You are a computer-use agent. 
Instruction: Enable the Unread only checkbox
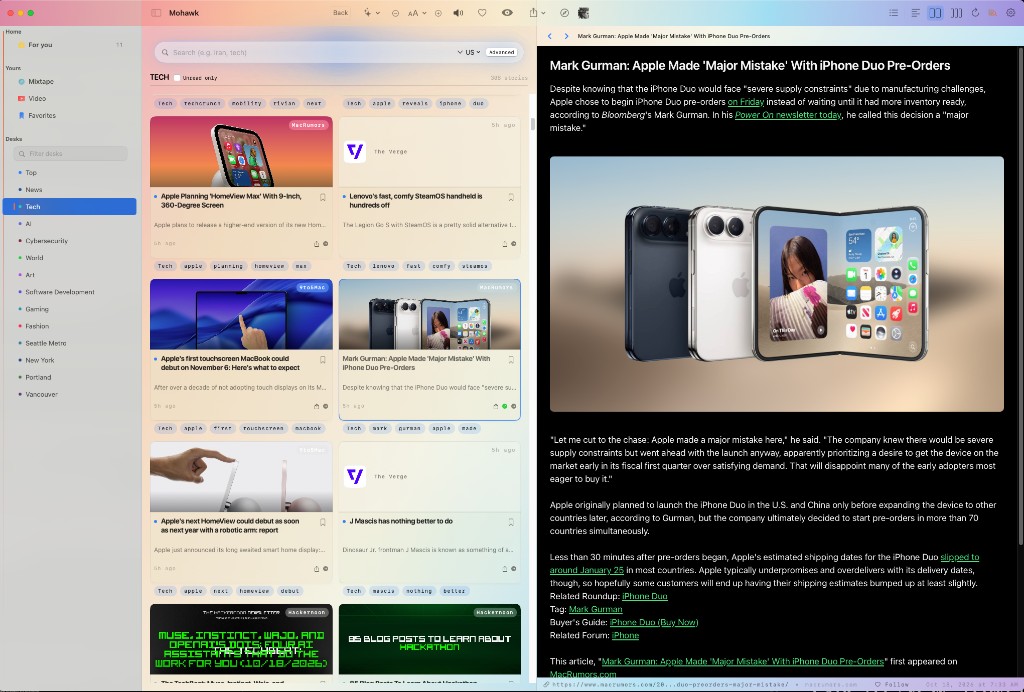(177, 78)
